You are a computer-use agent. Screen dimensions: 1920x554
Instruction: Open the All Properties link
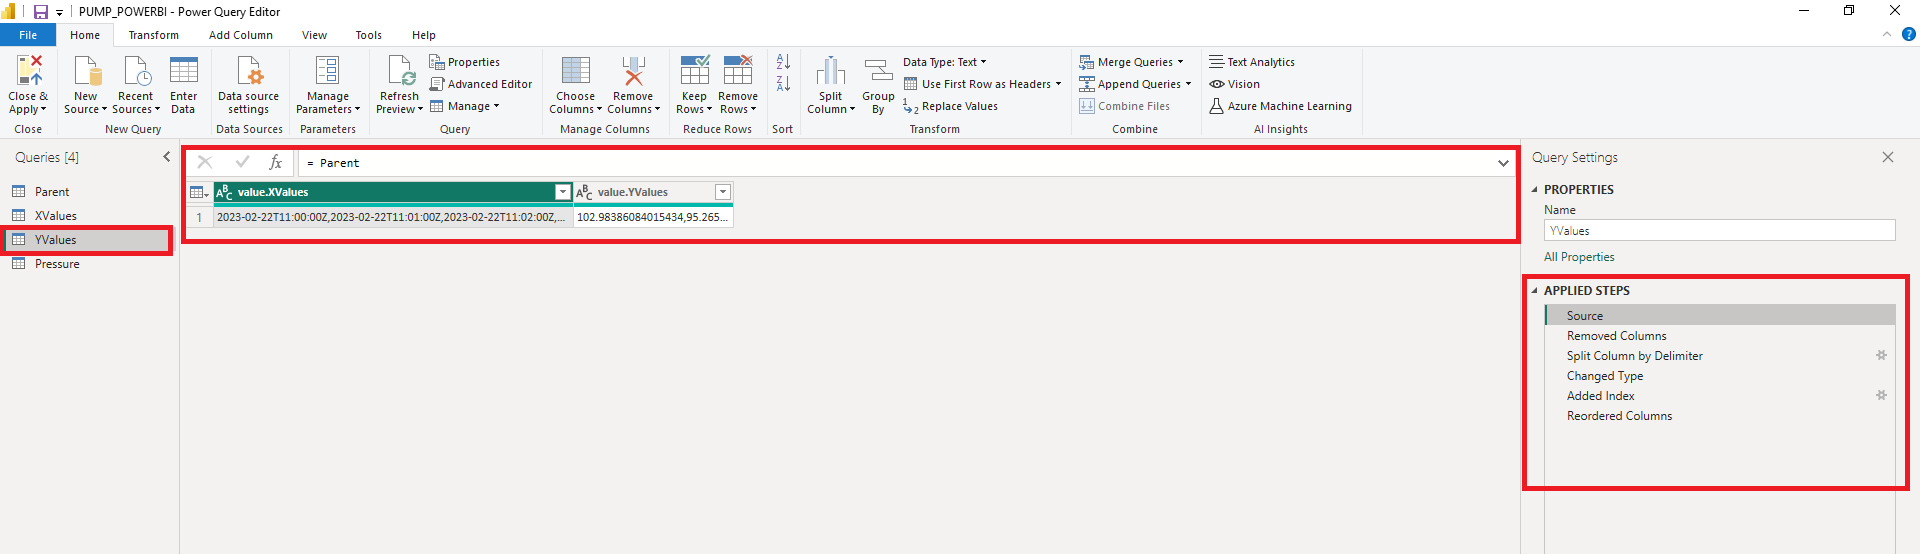[x=1579, y=257]
